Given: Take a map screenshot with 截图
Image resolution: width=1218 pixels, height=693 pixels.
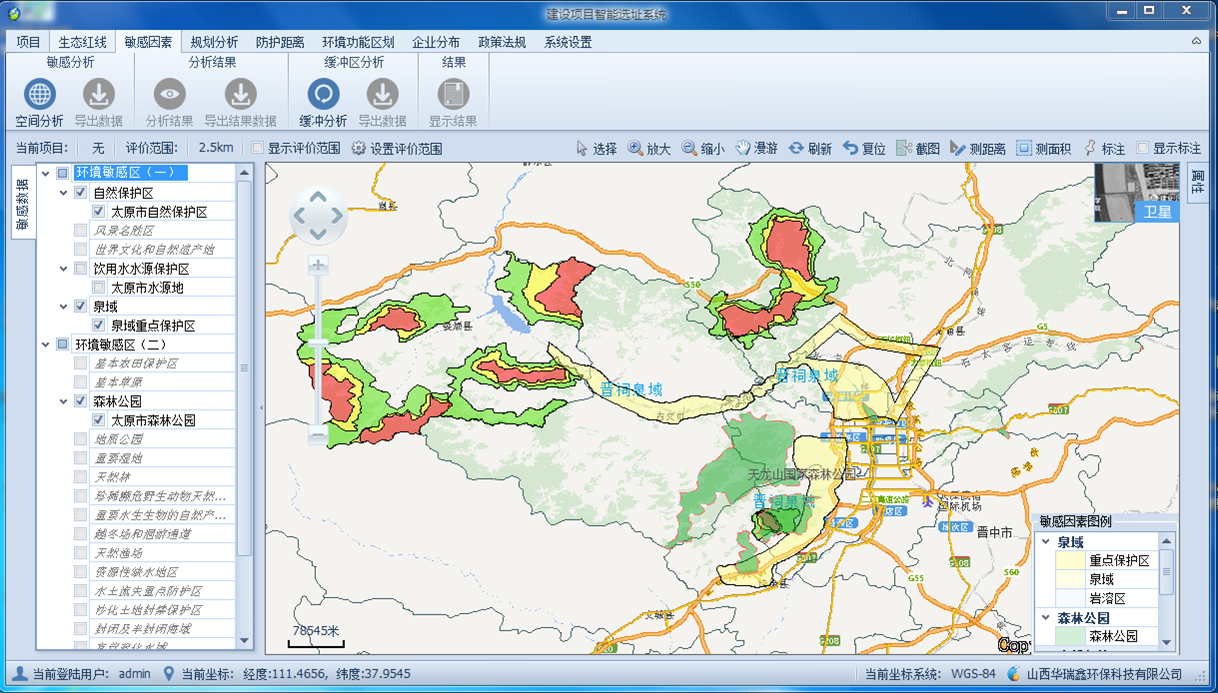Looking at the screenshot, I should point(917,148).
